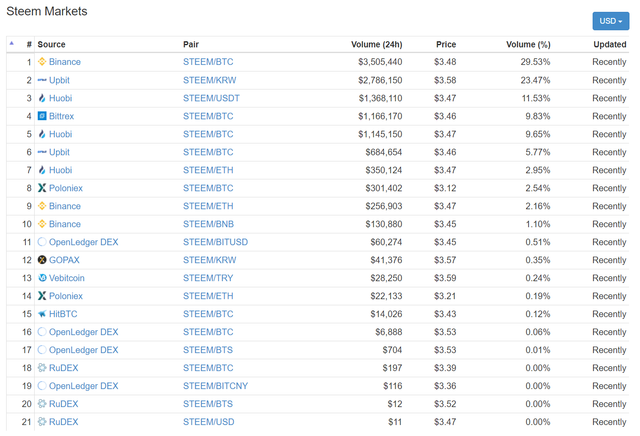
Task: Select the price $3.58
Action: [445, 80]
